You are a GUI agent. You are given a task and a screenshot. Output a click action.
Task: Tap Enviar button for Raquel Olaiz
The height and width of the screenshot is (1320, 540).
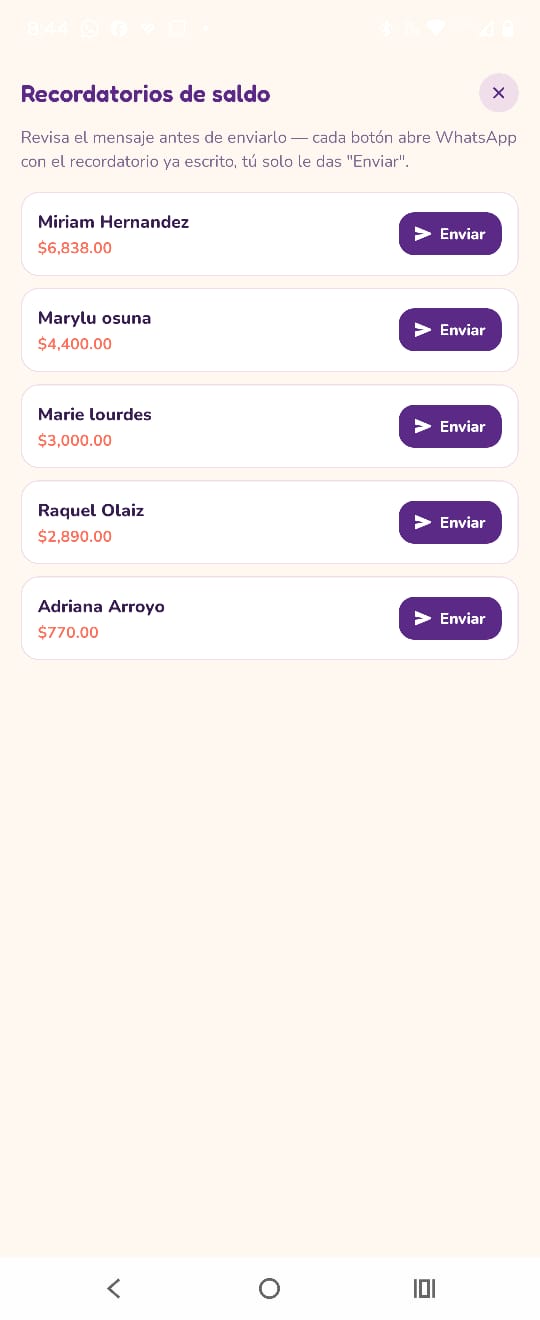450,522
